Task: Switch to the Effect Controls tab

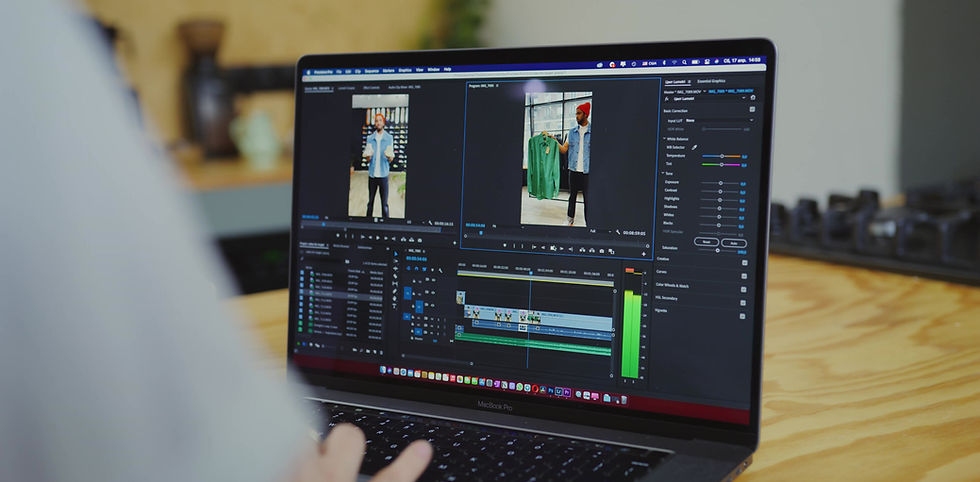Action: coord(371,88)
